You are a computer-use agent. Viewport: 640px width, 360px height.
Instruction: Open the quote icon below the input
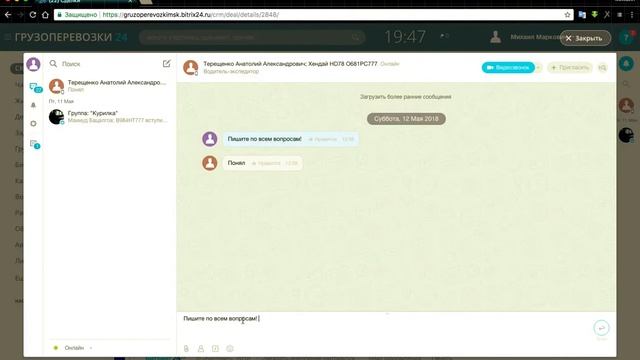tap(215, 349)
